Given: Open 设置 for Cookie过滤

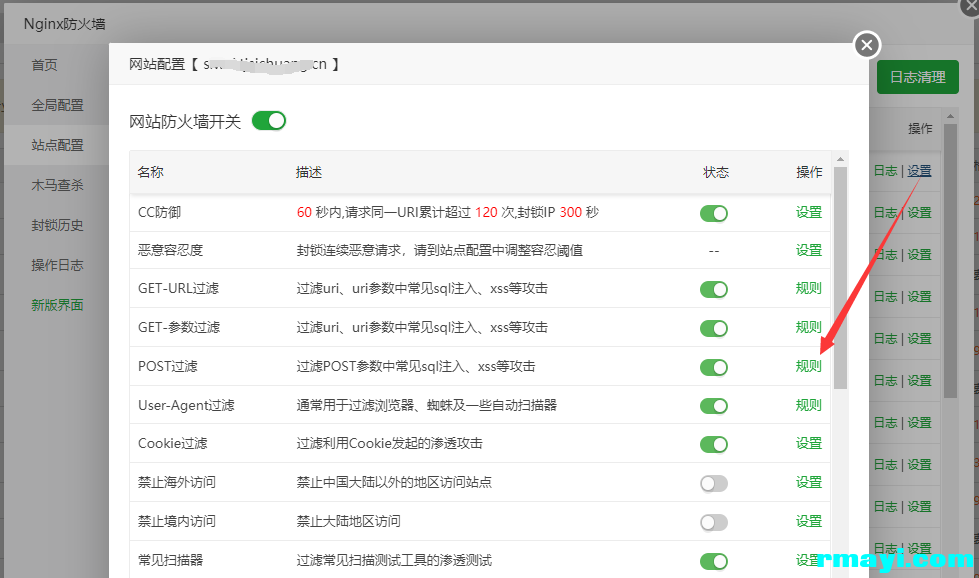Looking at the screenshot, I should pyautogui.click(x=809, y=443).
